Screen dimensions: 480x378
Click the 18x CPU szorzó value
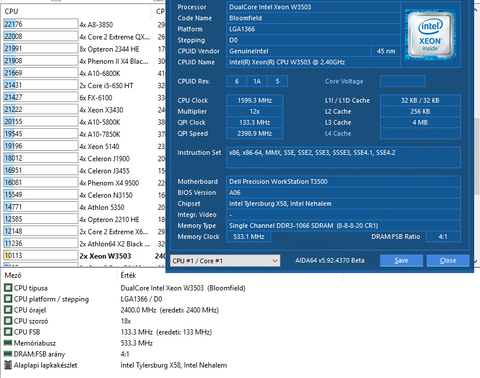(x=126, y=321)
